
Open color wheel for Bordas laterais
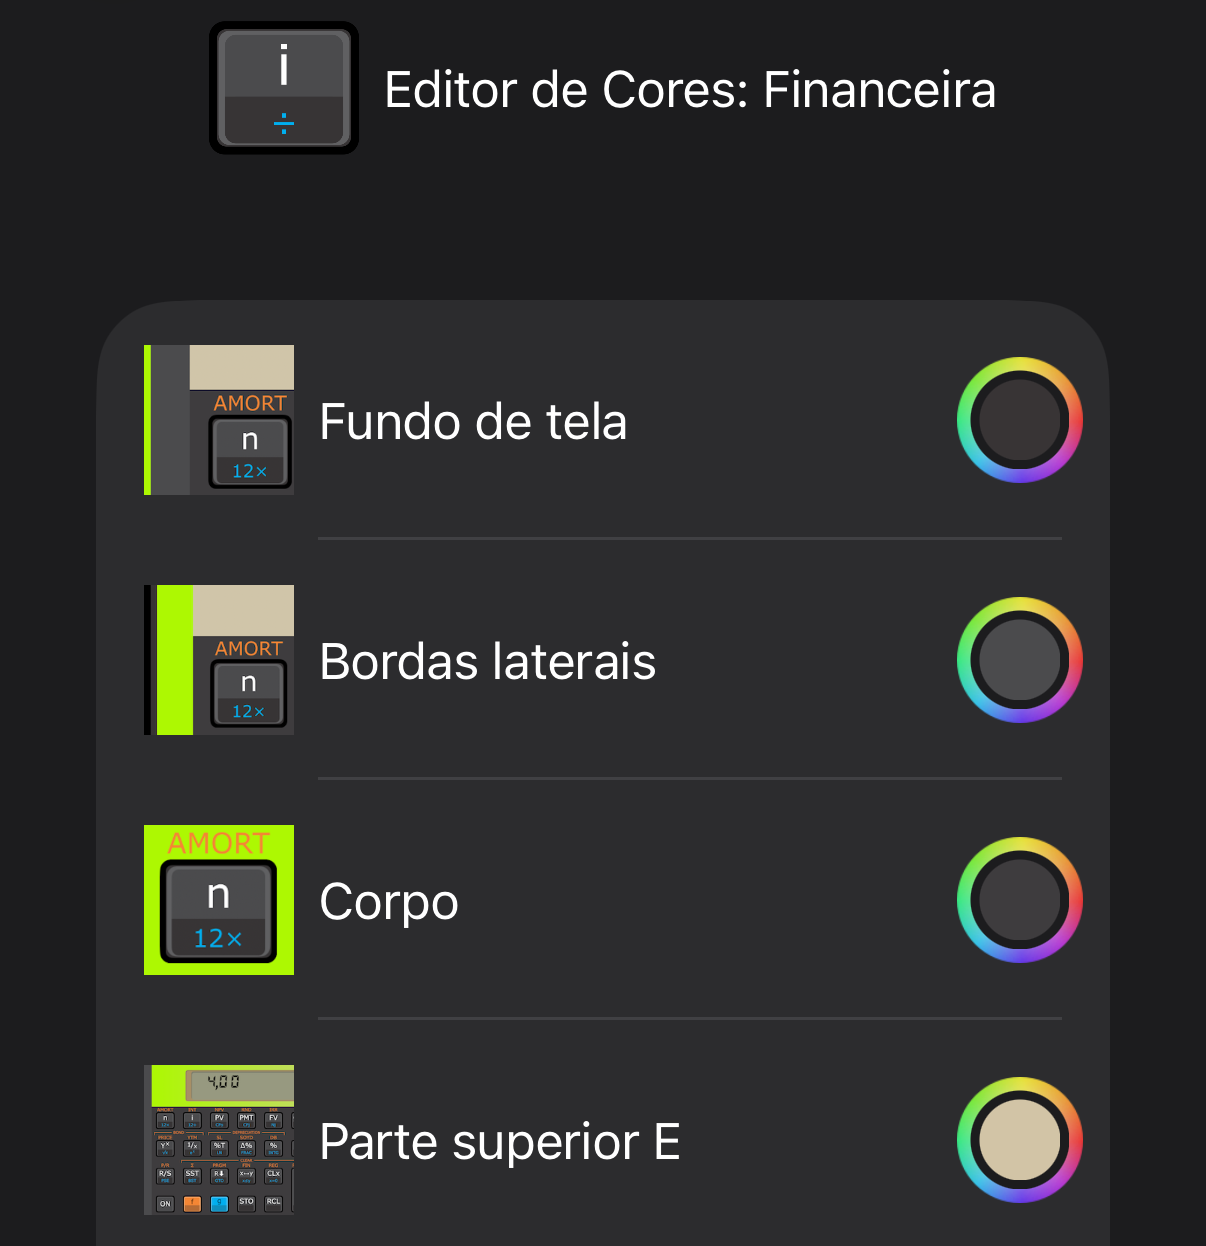pos(1019,660)
